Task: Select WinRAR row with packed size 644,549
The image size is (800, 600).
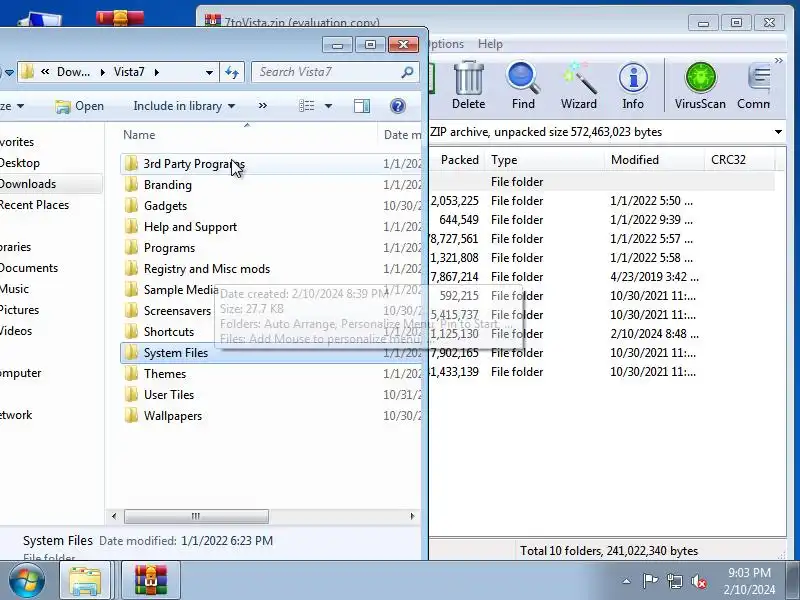Action: pos(602,220)
